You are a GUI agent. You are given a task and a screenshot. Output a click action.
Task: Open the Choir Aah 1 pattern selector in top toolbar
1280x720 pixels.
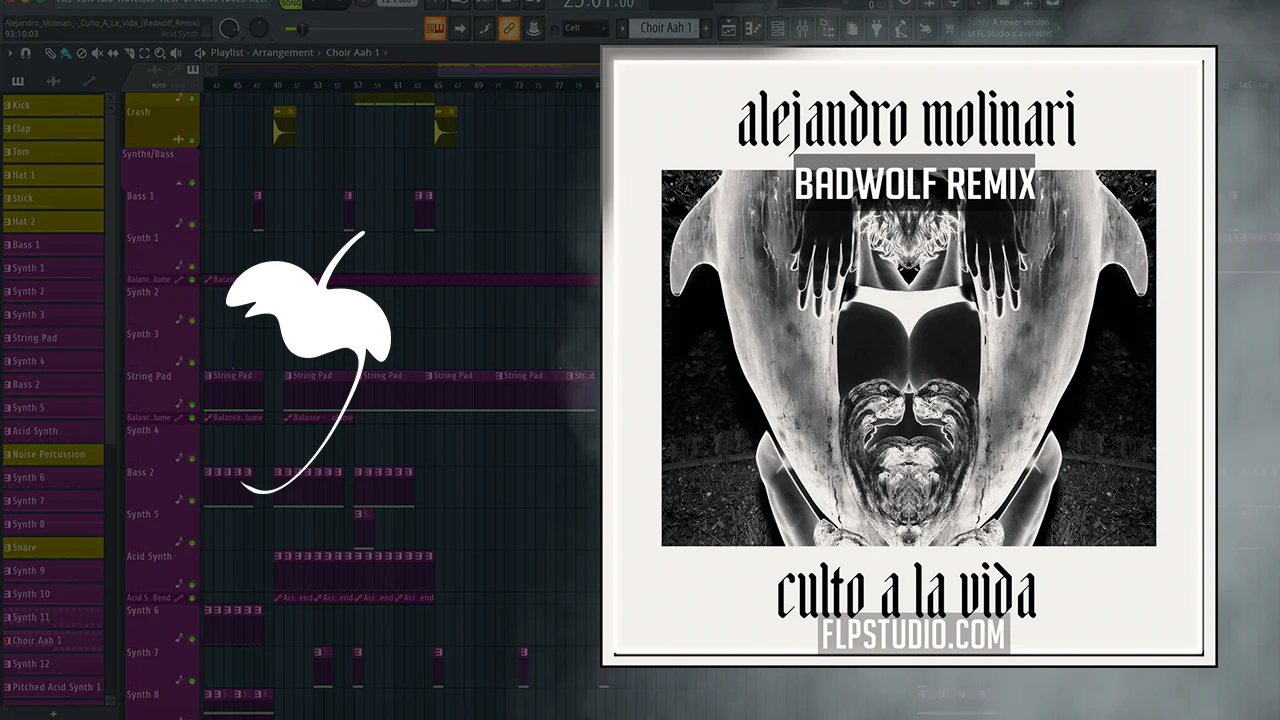(665, 28)
